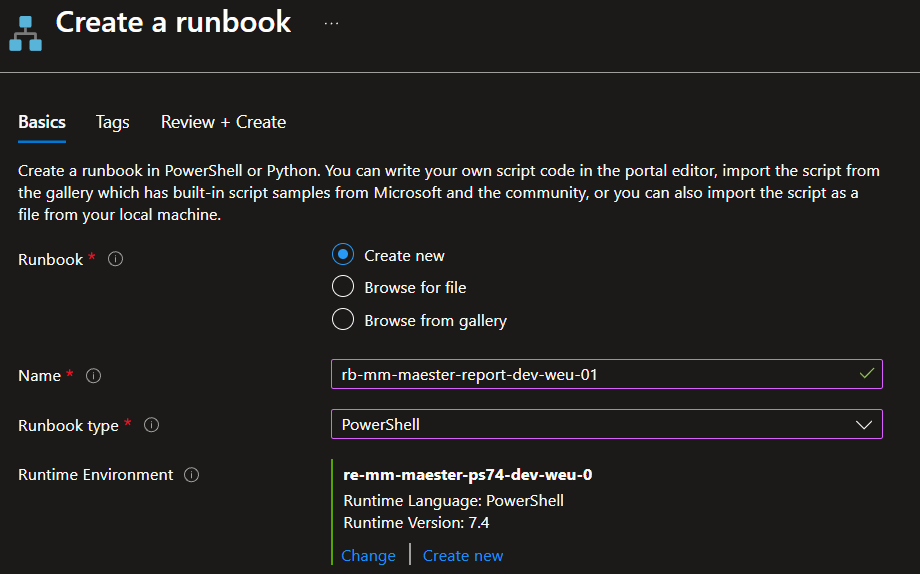This screenshot has width=920, height=574.
Task: Click the Runtime Version: 7.4 text
Action: [416, 523]
